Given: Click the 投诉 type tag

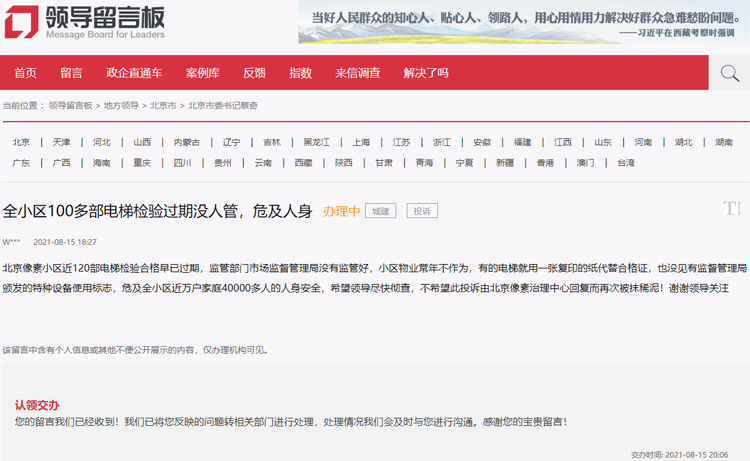Looking at the screenshot, I should pyautogui.click(x=422, y=211).
